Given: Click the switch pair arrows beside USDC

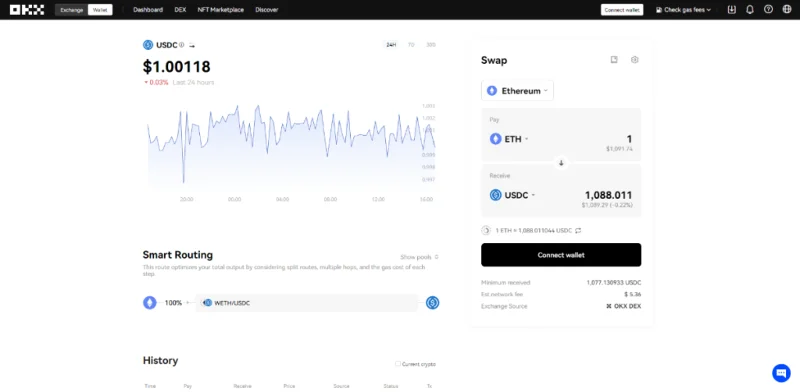Looking at the screenshot, I should pos(192,45).
